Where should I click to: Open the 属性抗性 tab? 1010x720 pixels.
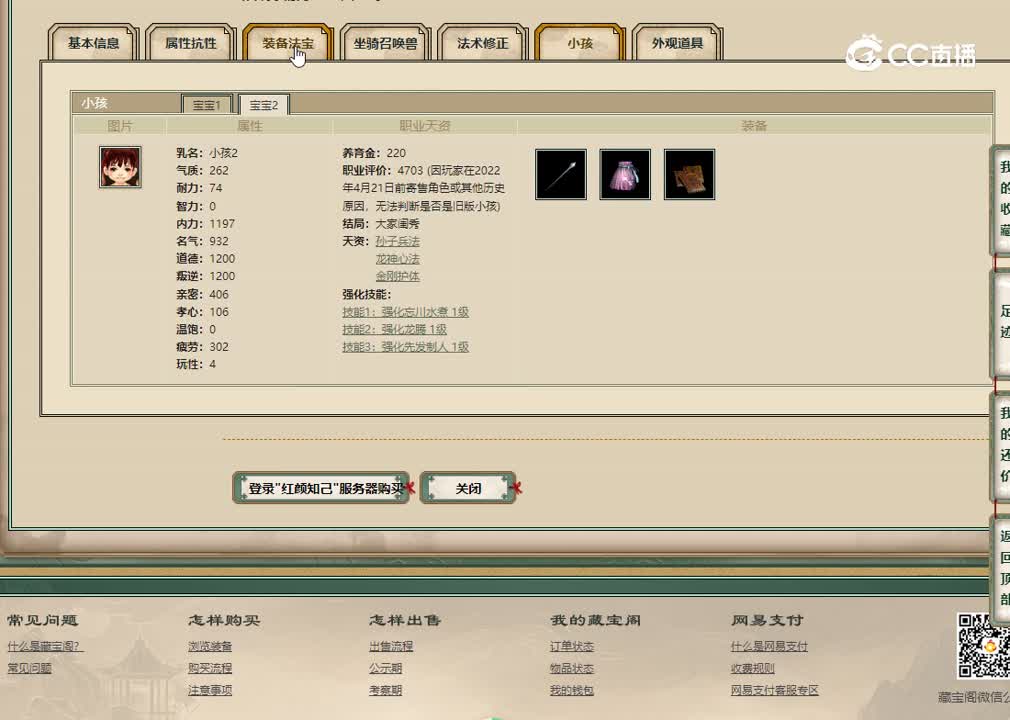coord(190,42)
